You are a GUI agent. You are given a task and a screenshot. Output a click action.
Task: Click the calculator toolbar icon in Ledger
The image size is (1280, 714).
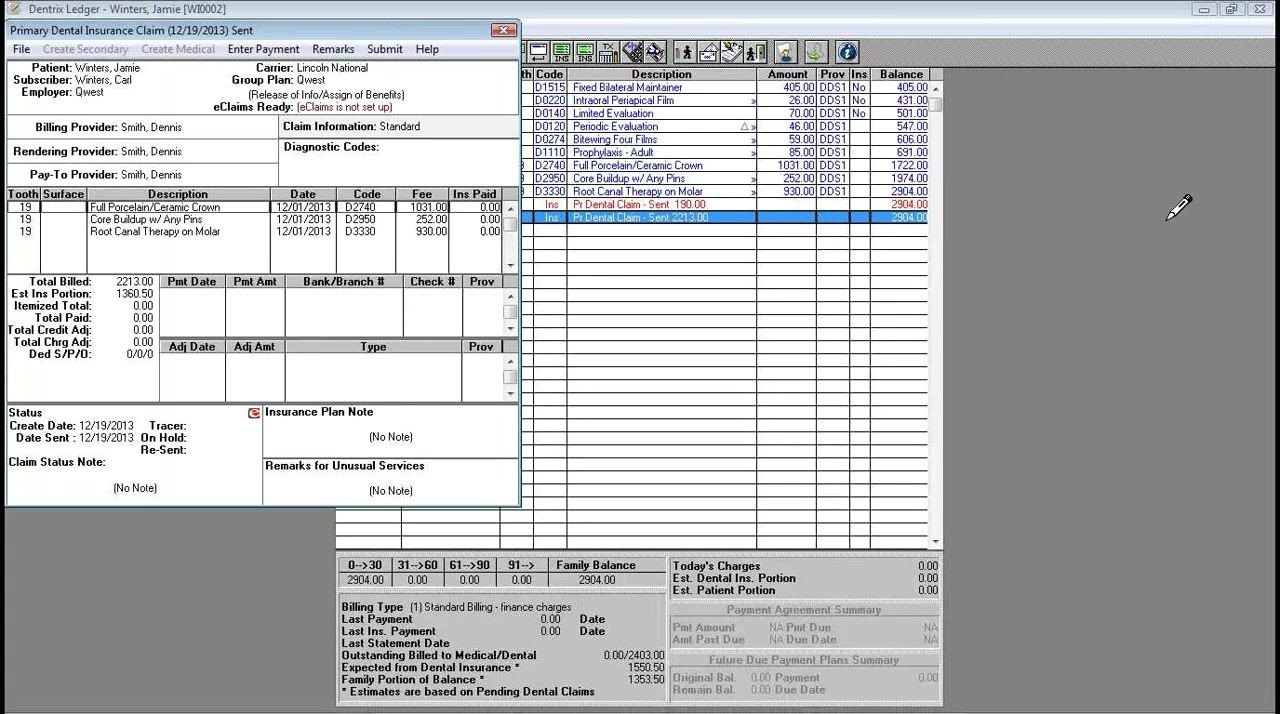[x=632, y=52]
